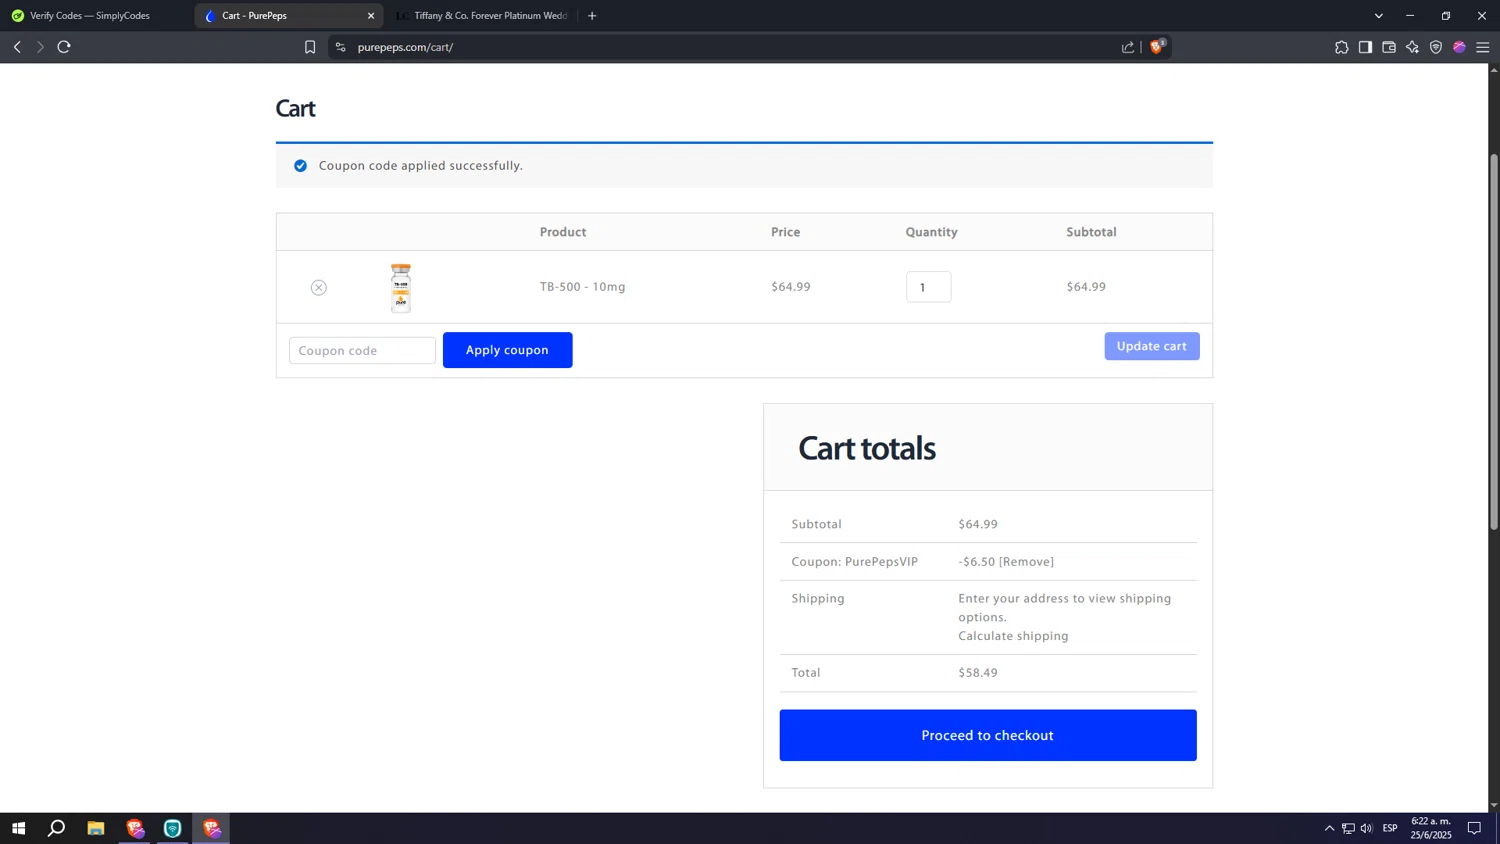Open the TB-500 vial product thumbnail
The image size is (1500, 844).
pyautogui.click(x=401, y=288)
